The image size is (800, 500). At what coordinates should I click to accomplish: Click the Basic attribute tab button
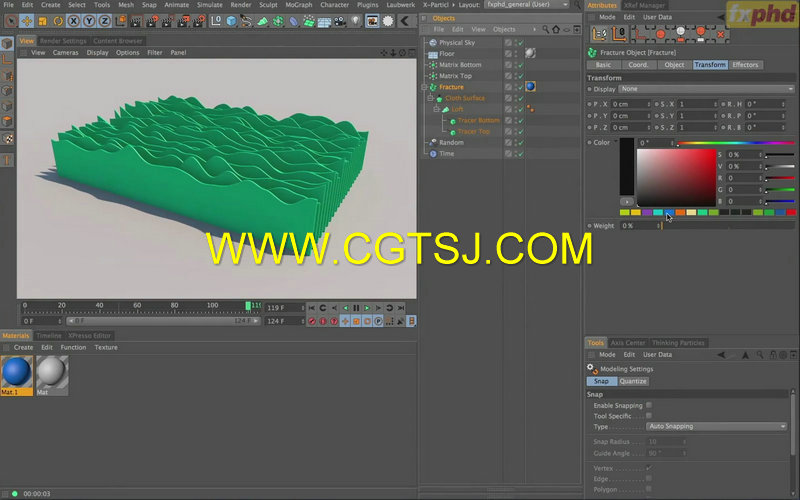pyautogui.click(x=603, y=65)
